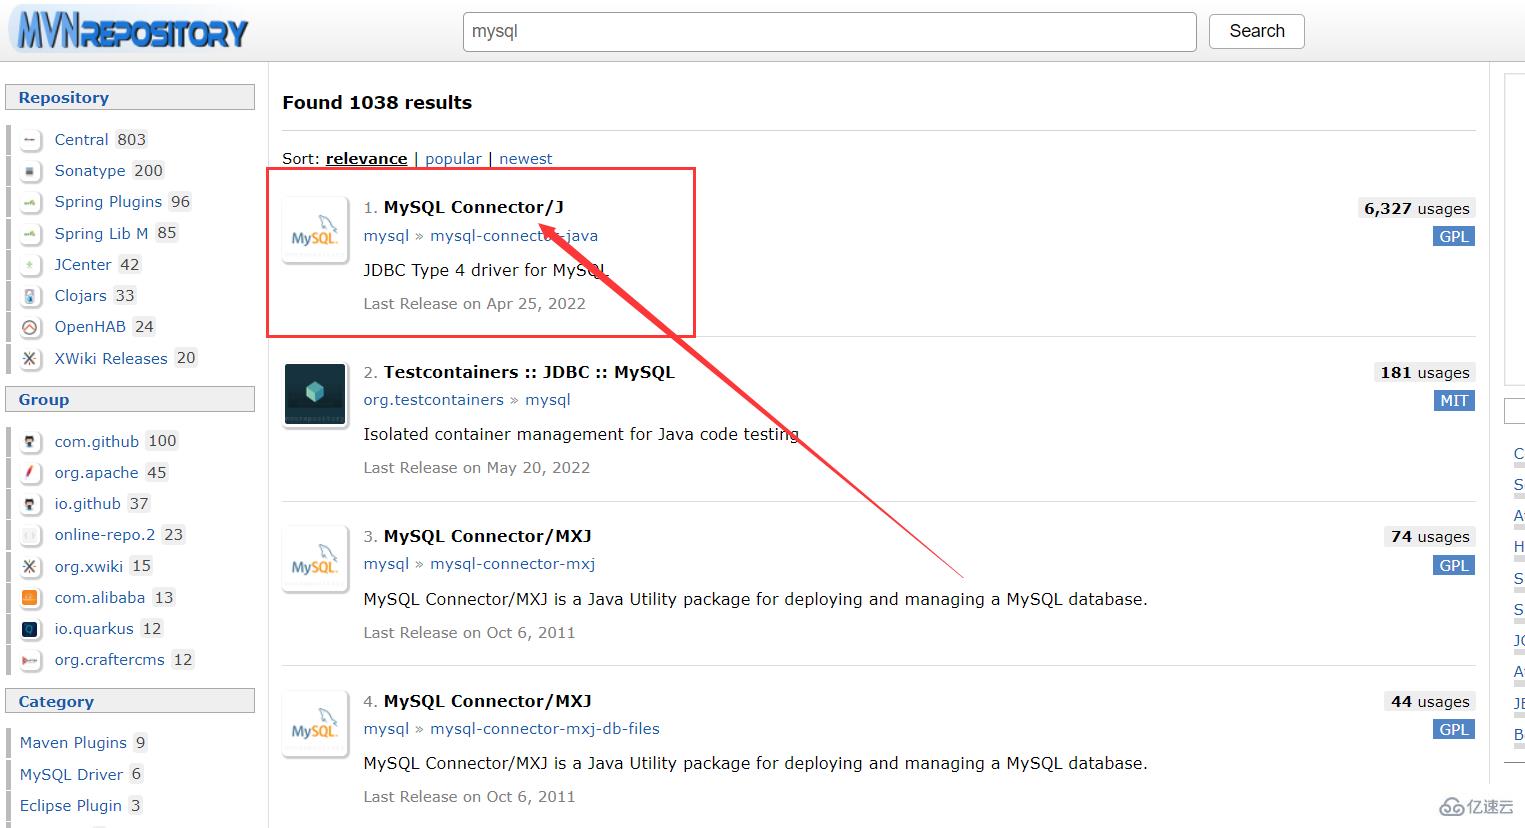Image resolution: width=1525 pixels, height=828 pixels.
Task: Click the MVNRepository logo
Action: (x=127, y=30)
